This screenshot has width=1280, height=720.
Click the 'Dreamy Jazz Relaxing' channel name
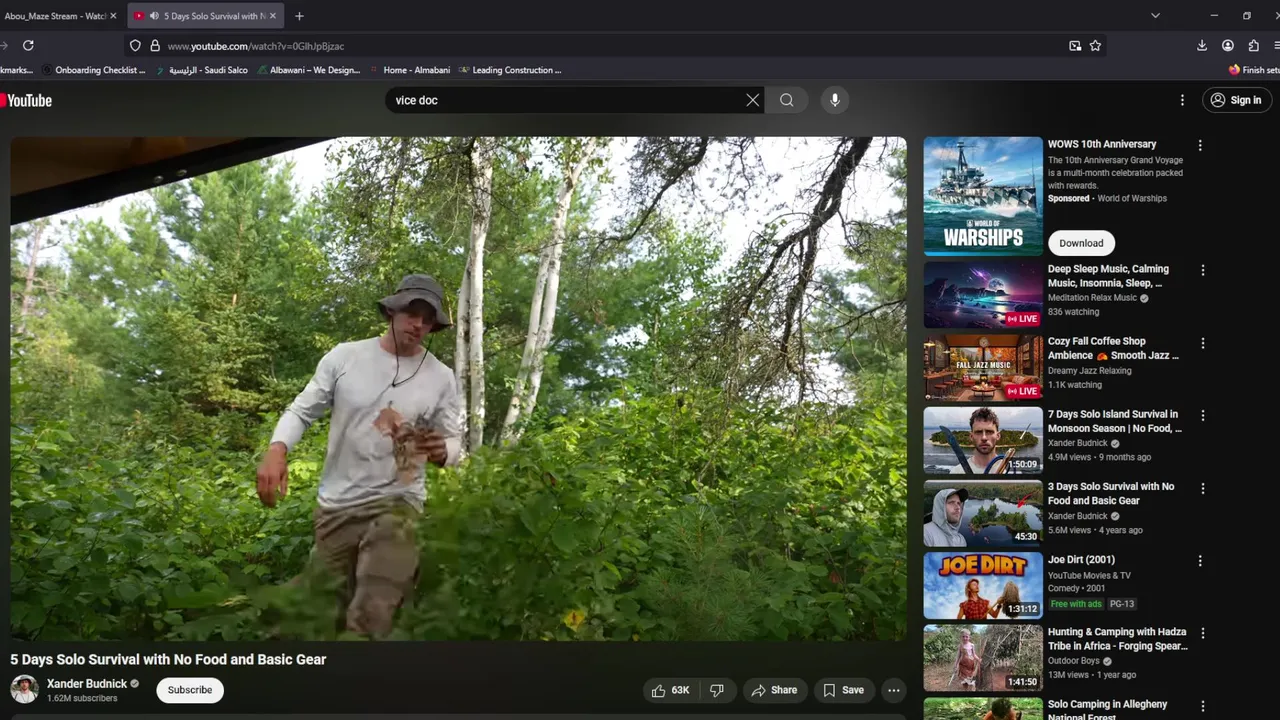[x=1090, y=371]
